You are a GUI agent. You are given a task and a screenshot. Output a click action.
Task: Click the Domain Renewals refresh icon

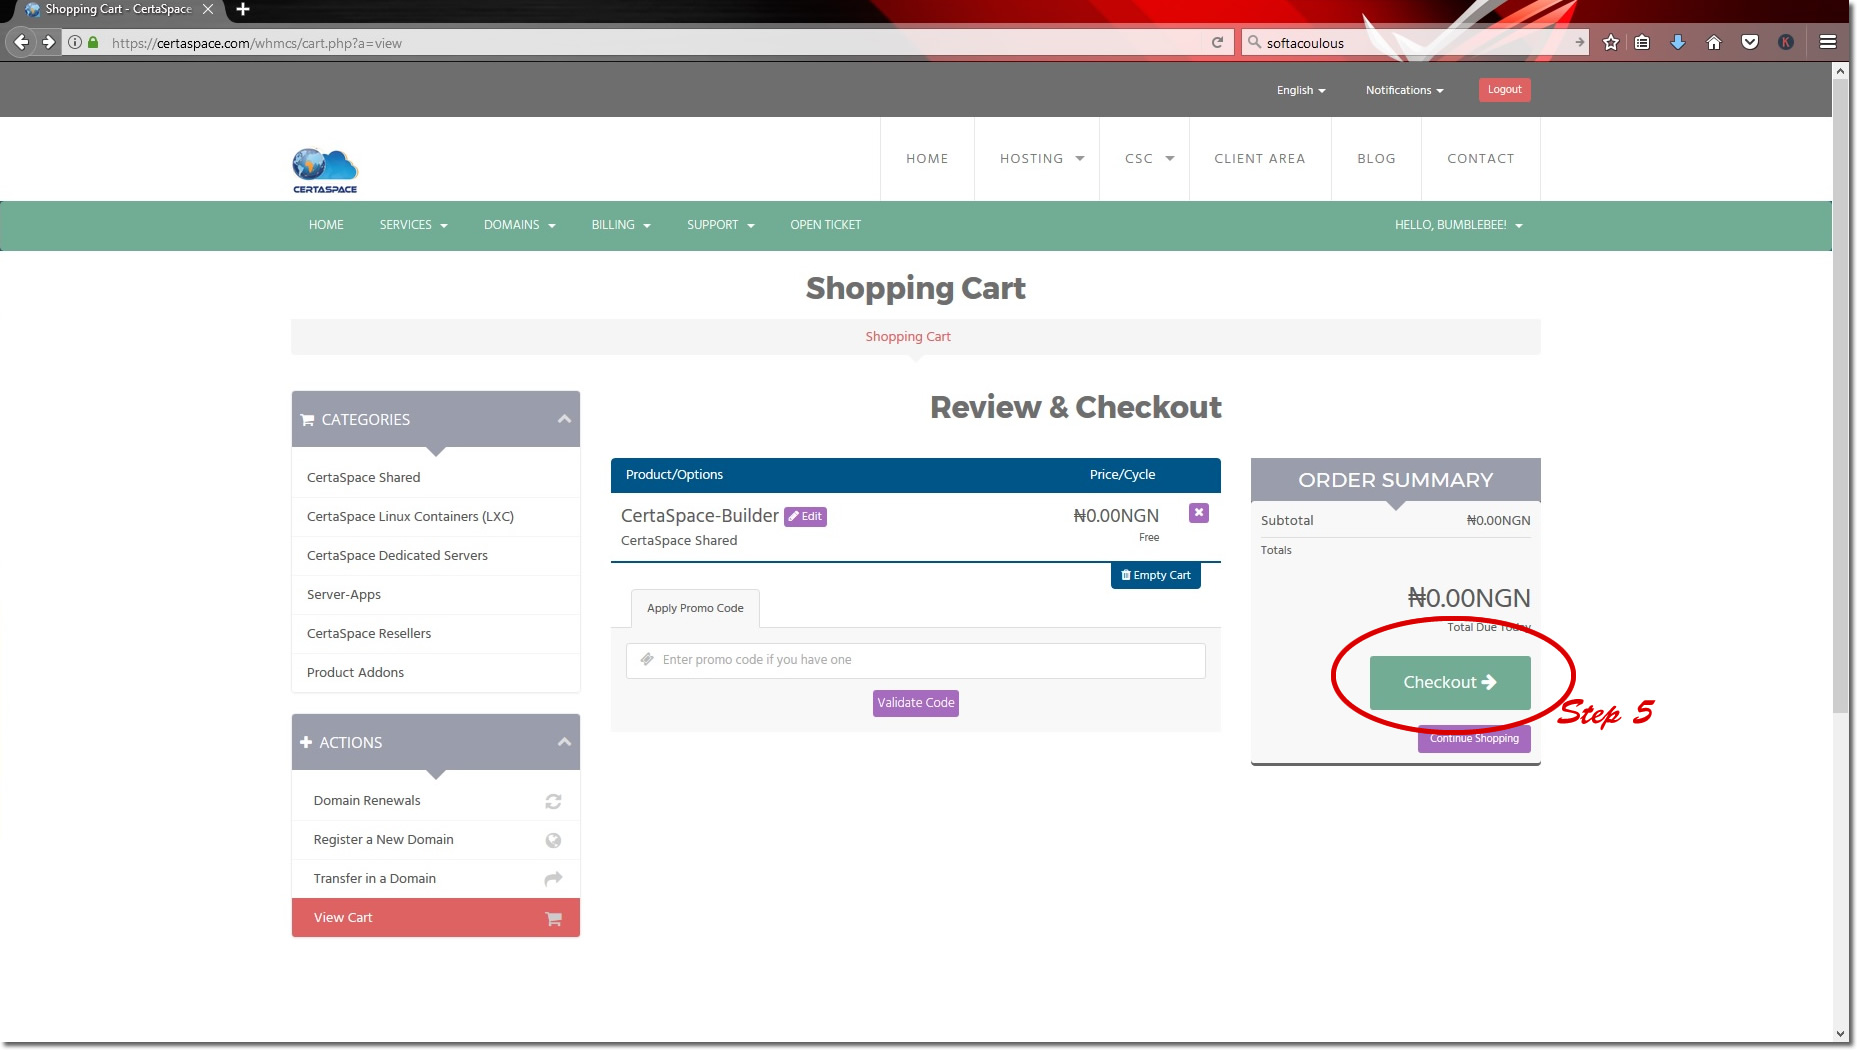[x=553, y=801]
